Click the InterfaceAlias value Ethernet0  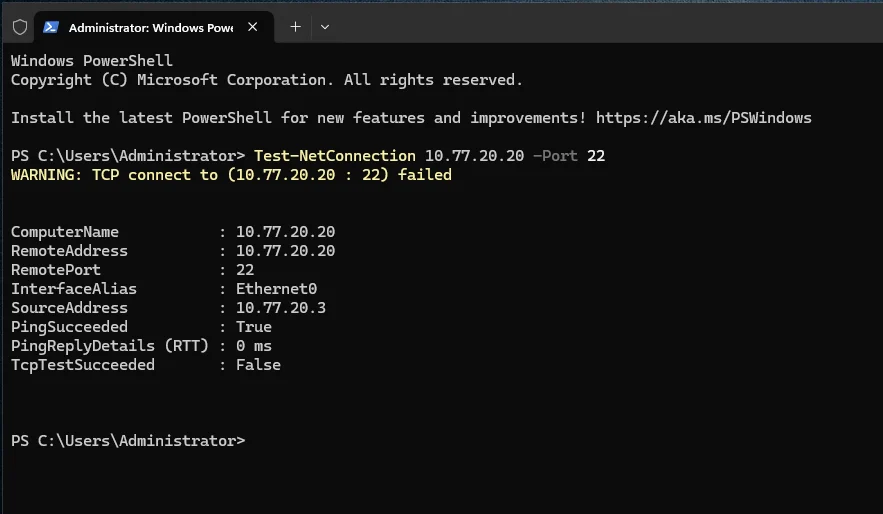point(276,289)
